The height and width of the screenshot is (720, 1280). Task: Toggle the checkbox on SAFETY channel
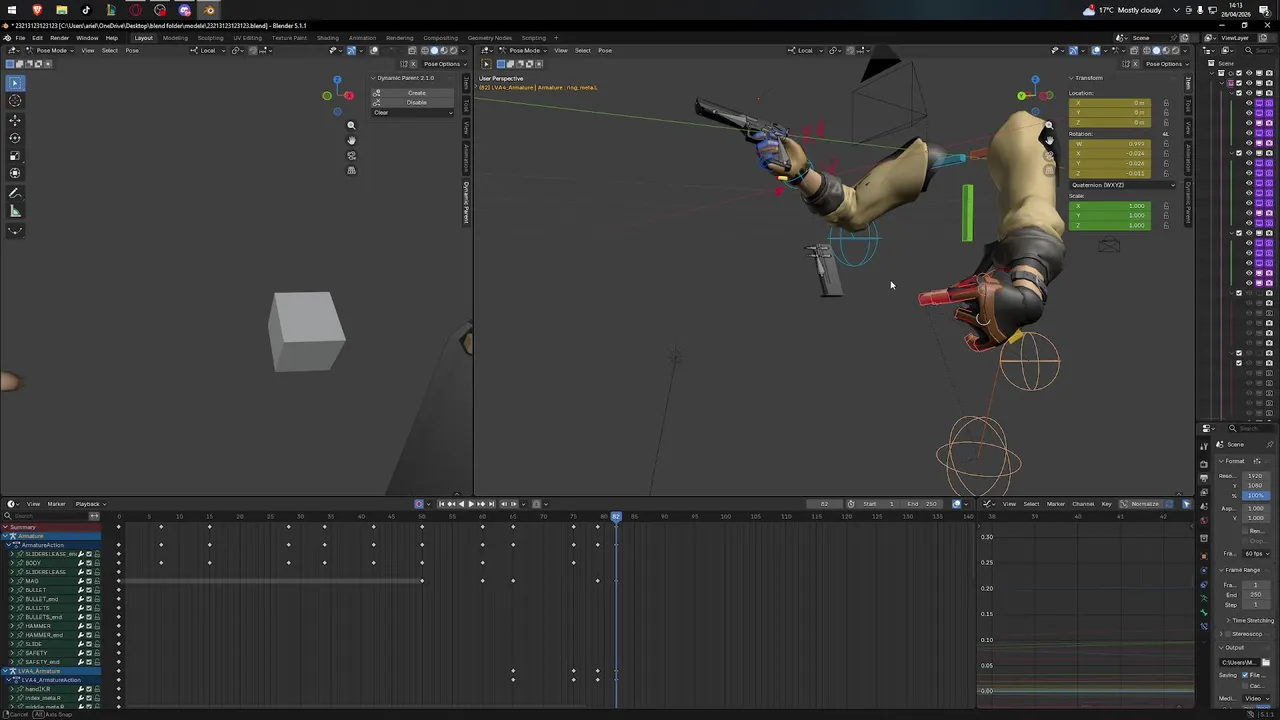click(89, 653)
